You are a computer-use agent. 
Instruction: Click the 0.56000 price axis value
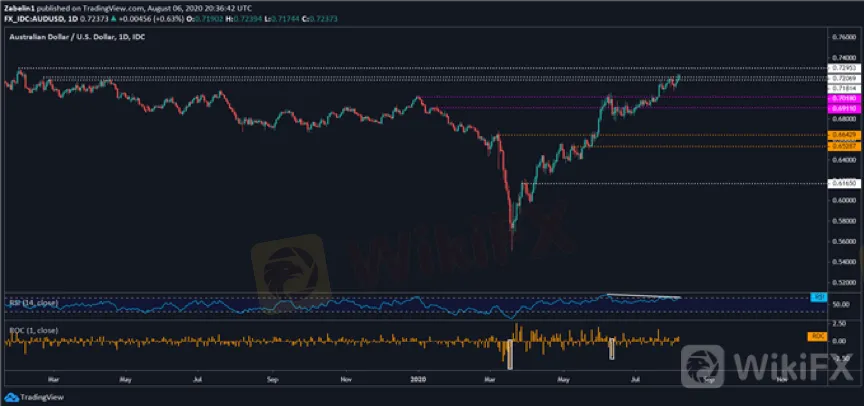tap(844, 242)
